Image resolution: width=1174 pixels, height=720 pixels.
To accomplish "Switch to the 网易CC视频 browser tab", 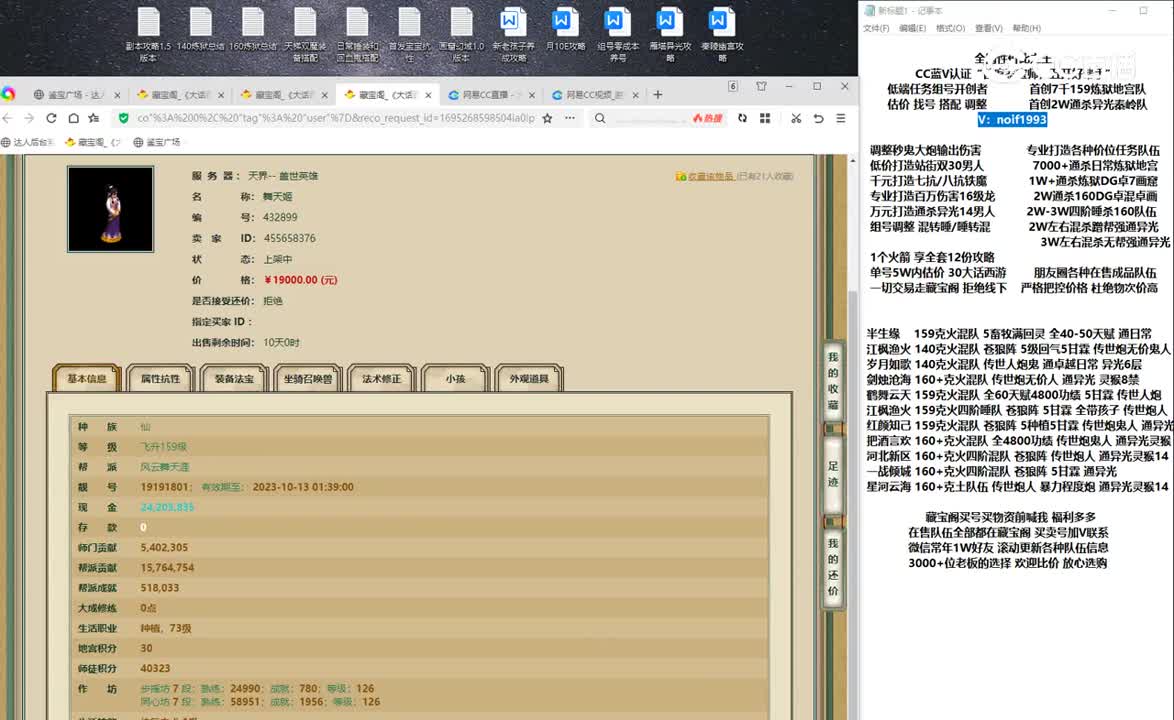I will (595, 95).
